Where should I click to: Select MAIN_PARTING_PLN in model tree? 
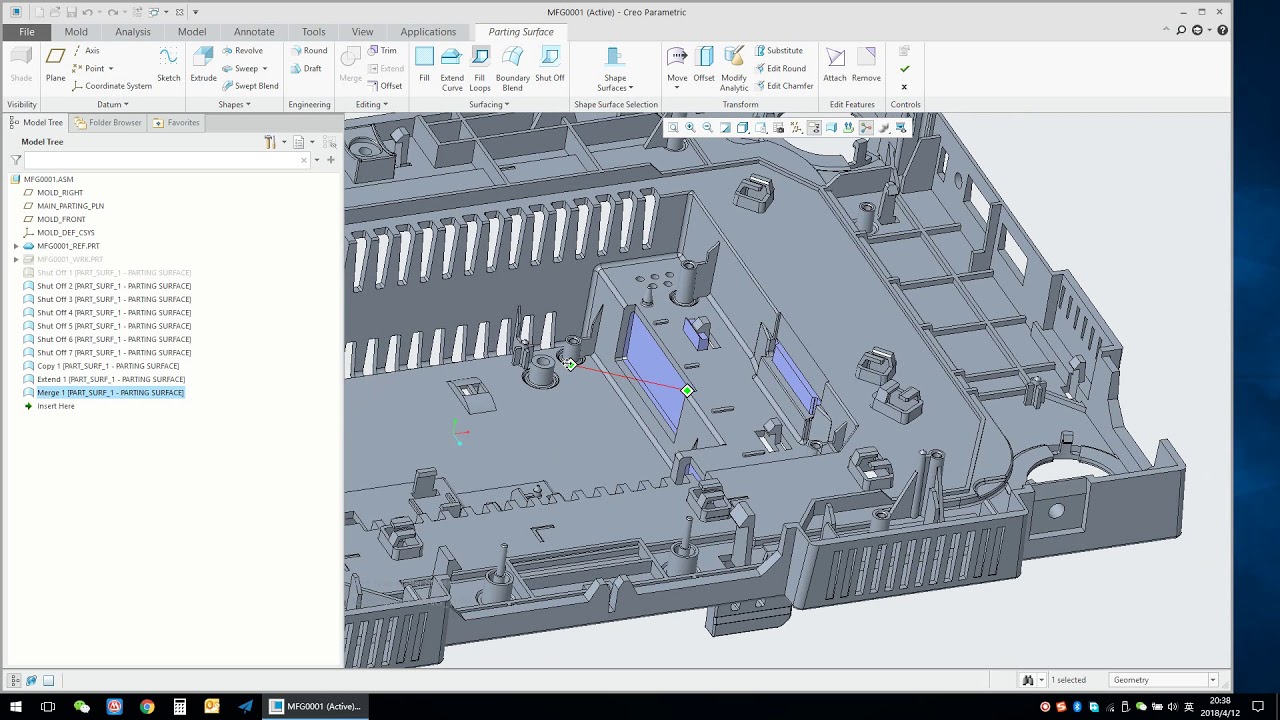click(63, 206)
